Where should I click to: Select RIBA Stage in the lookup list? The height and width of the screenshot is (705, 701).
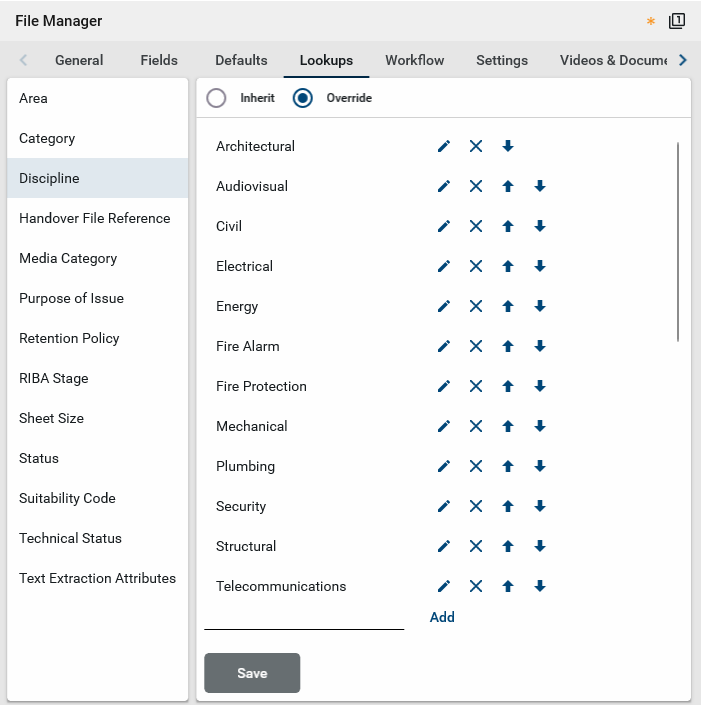coord(54,378)
